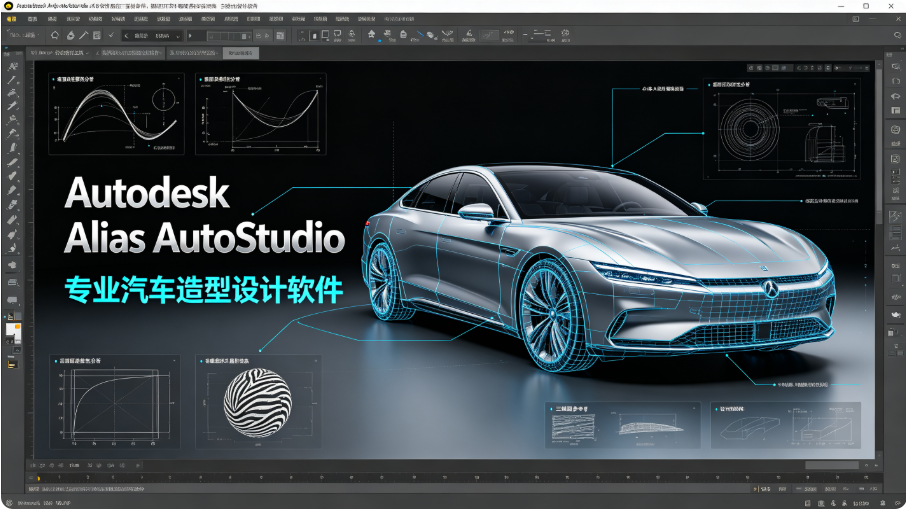Click the segmented slider field in top toolbar
The image size is (906, 510).
pos(229,36)
